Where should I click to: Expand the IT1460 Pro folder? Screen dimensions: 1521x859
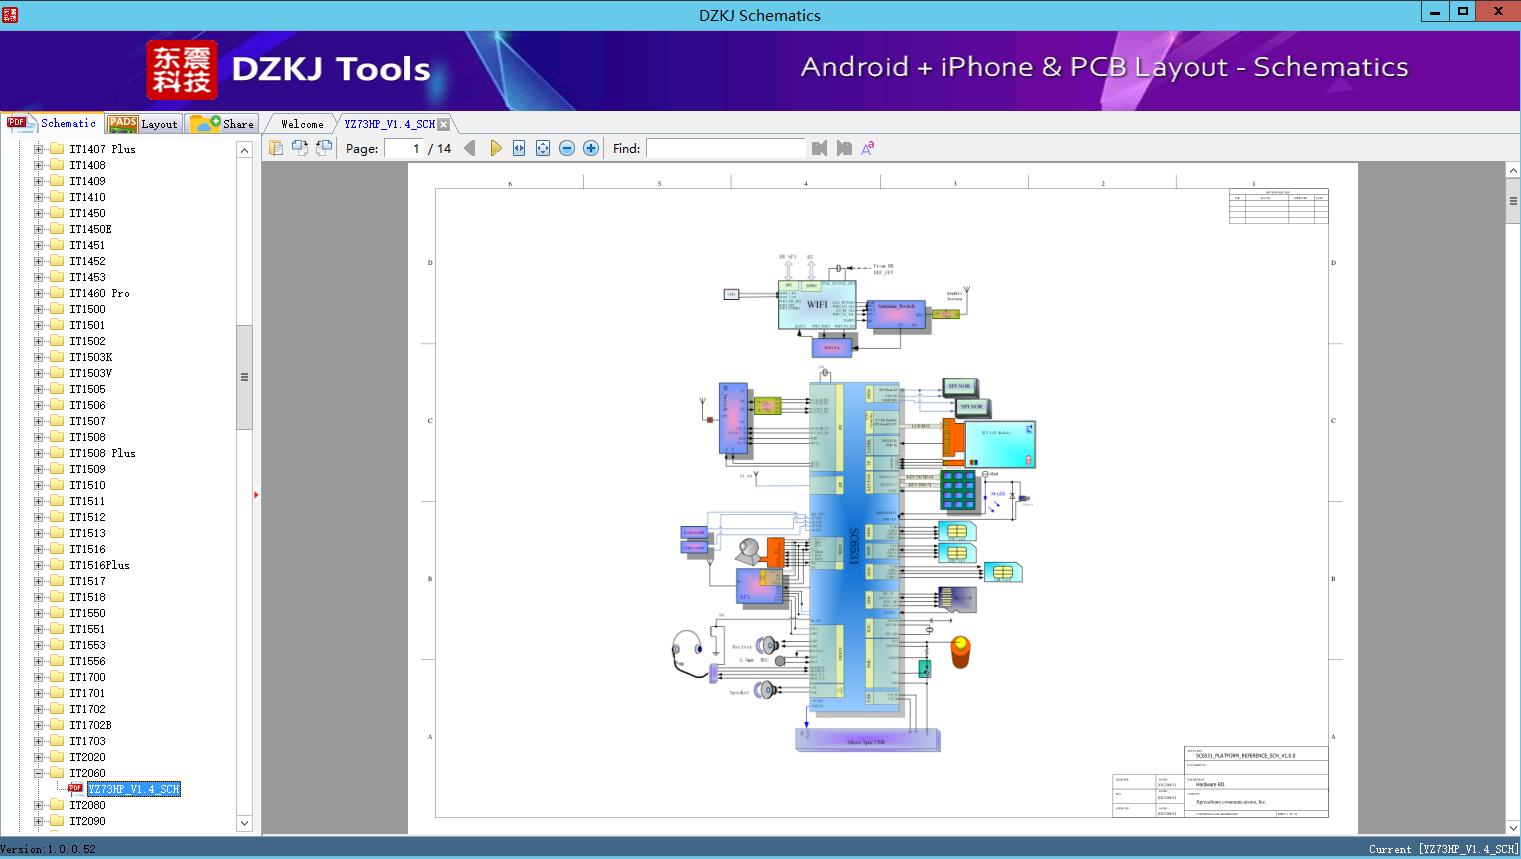pyautogui.click(x=38, y=293)
